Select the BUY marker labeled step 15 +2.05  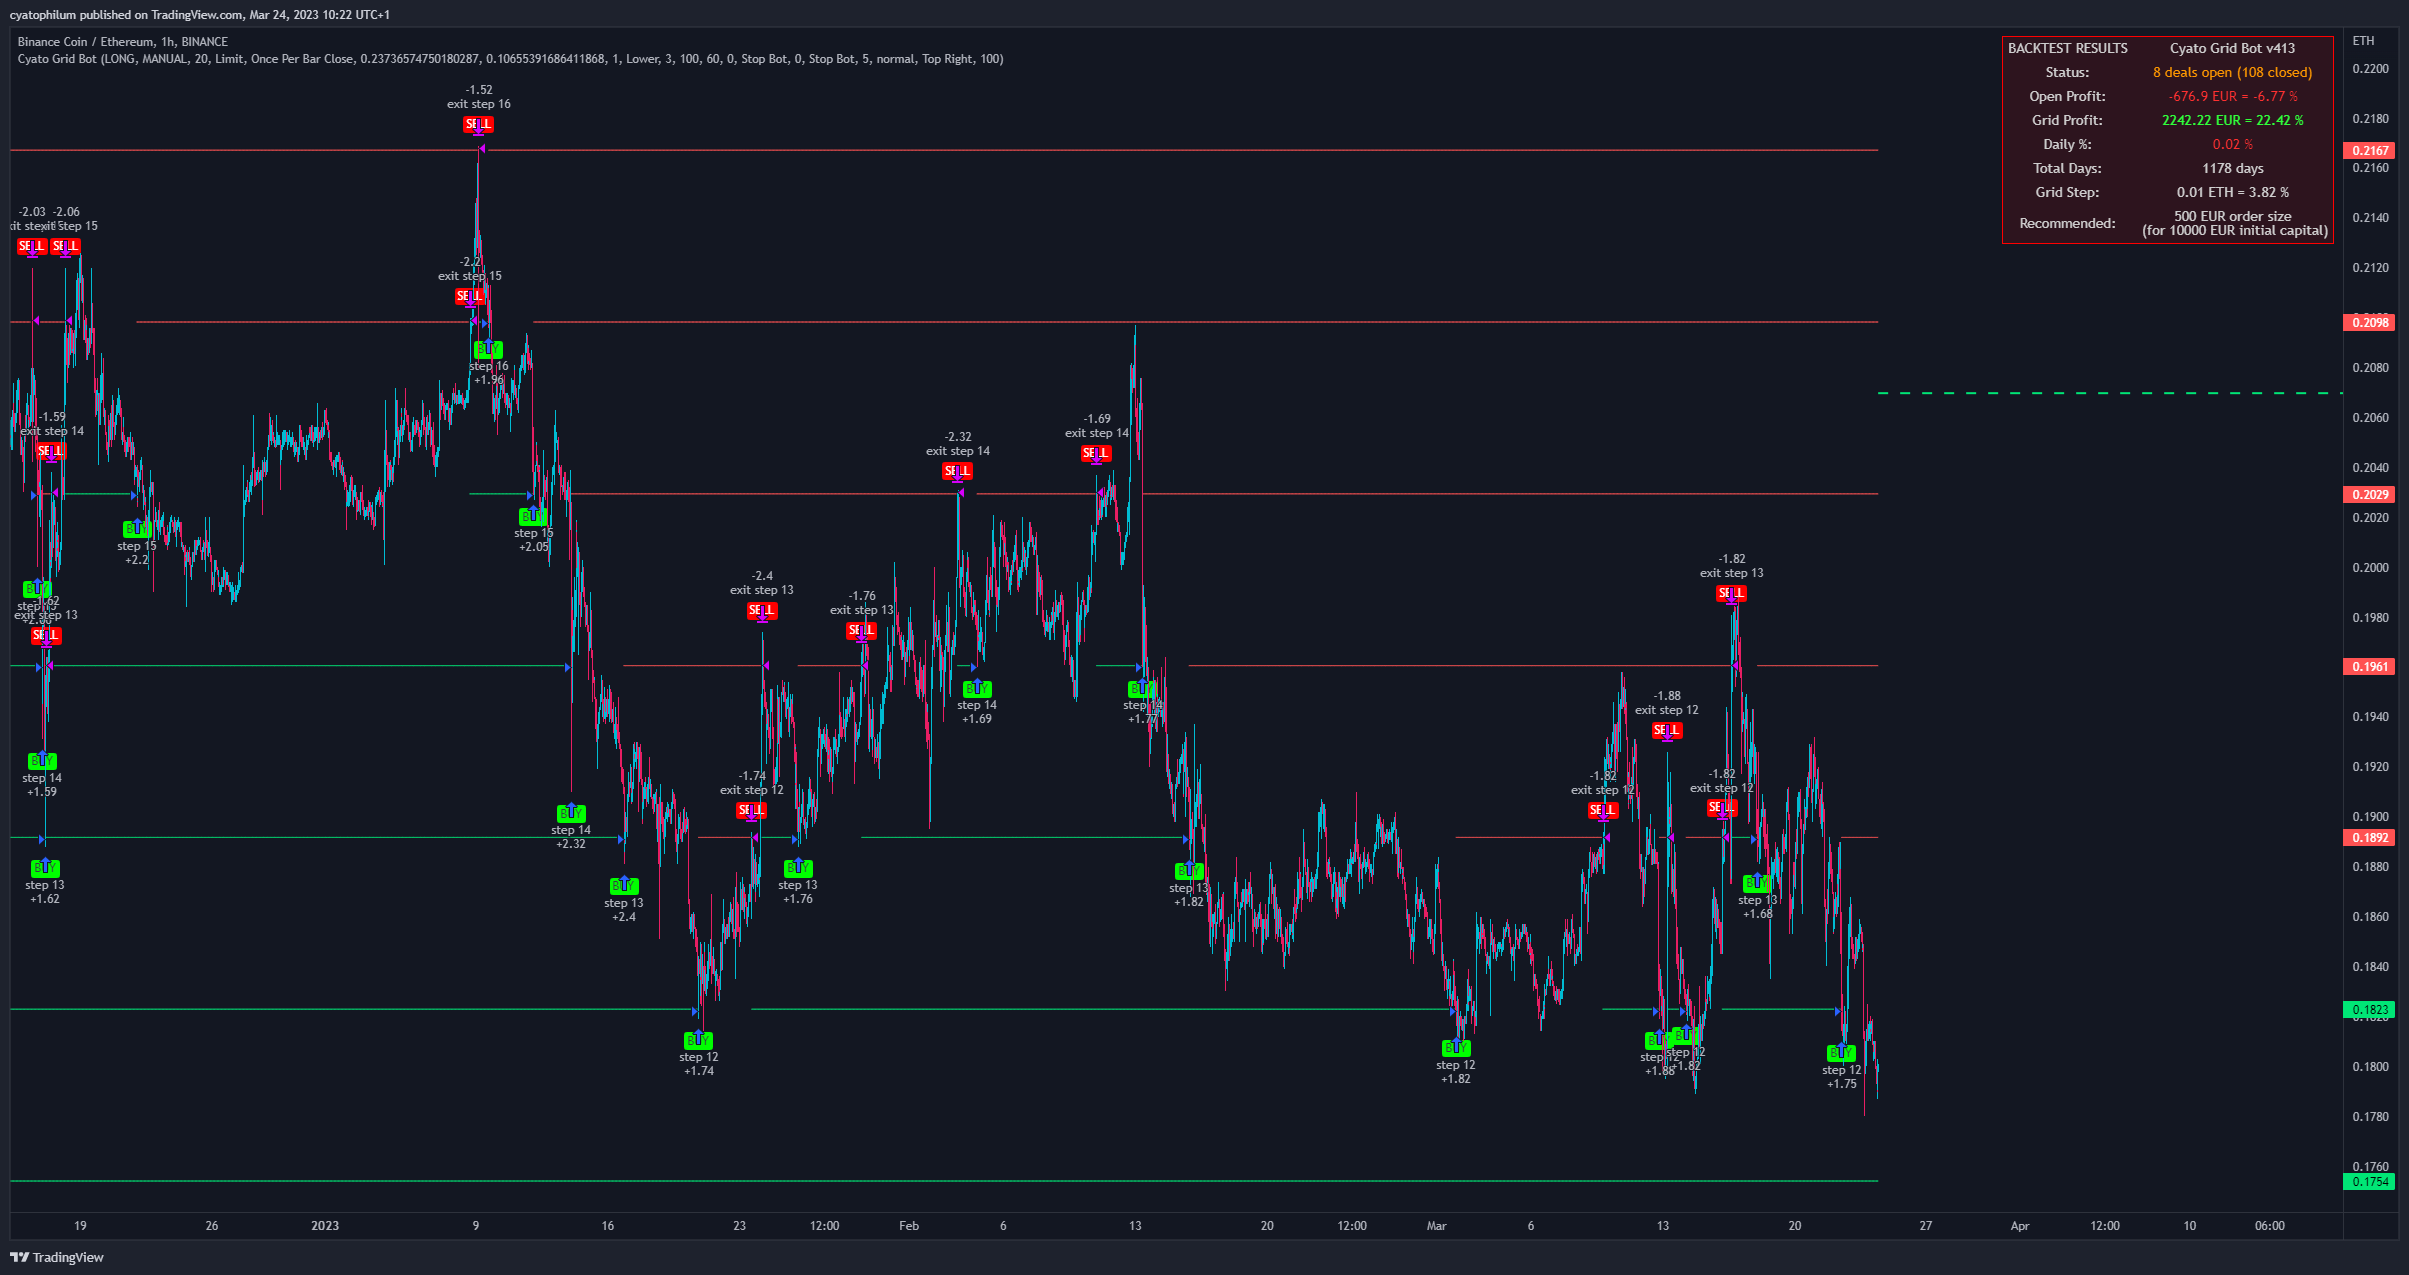(533, 516)
